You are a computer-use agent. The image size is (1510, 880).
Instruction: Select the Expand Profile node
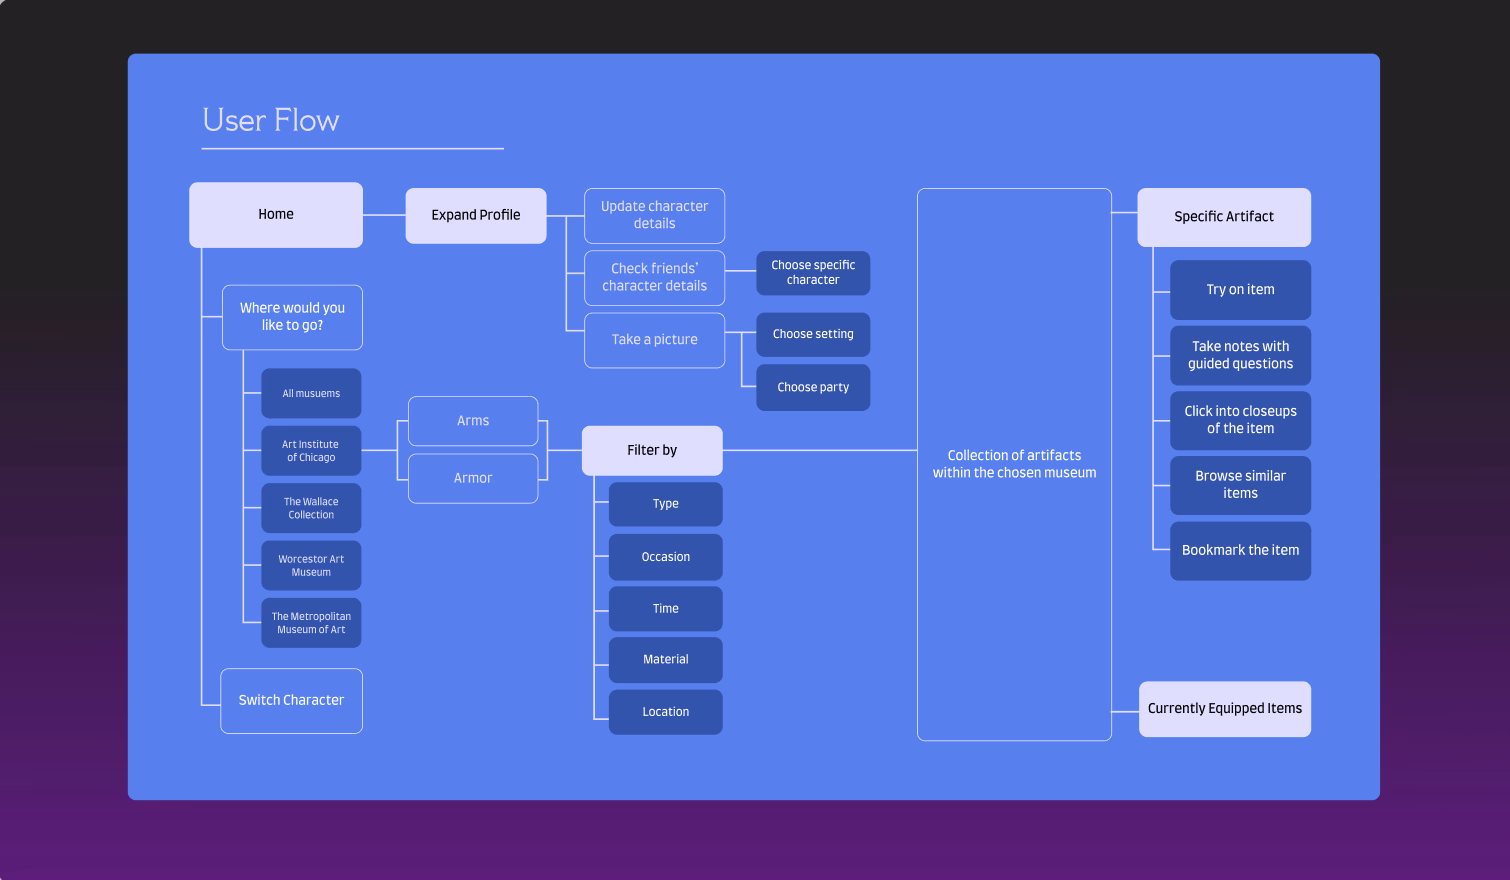click(x=476, y=215)
